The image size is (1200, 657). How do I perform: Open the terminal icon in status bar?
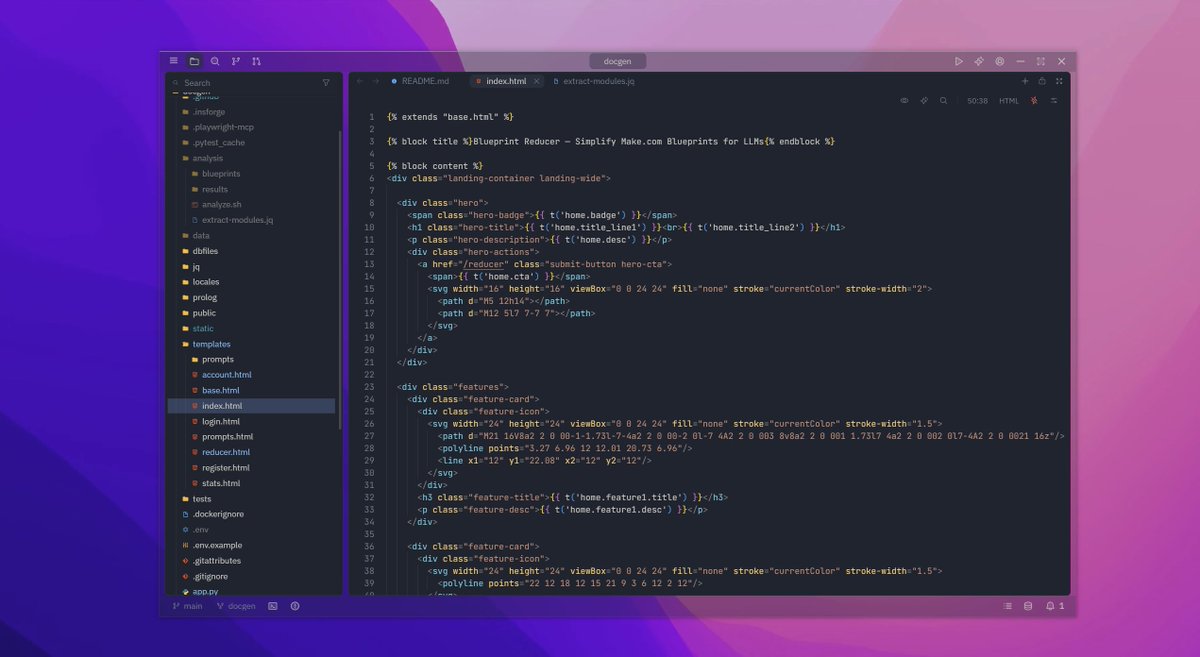click(273, 606)
